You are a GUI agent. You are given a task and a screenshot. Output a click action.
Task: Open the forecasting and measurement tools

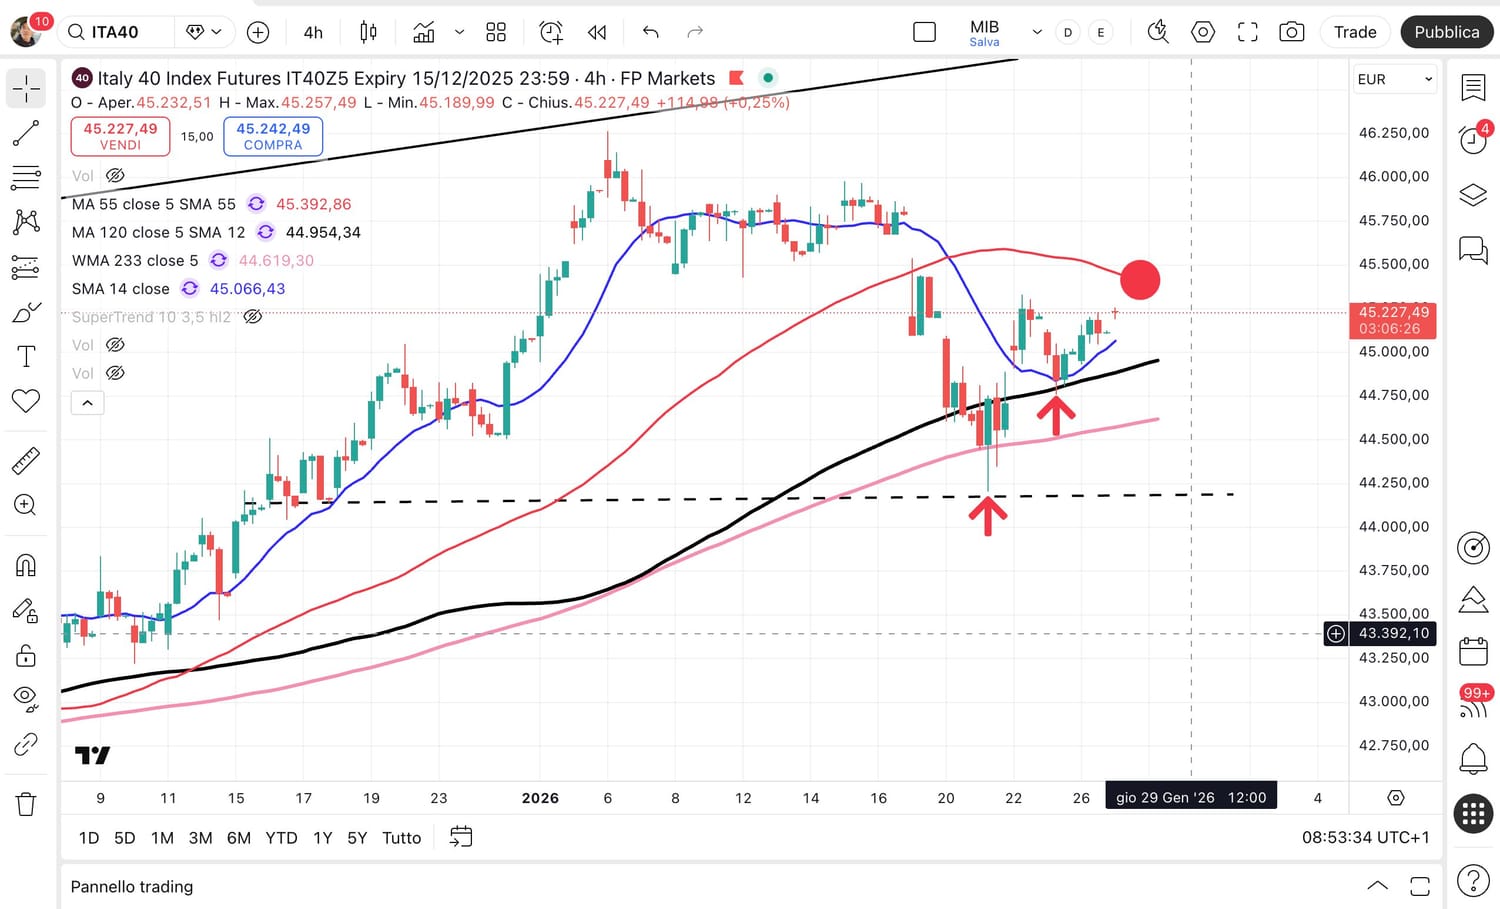[x=26, y=267]
